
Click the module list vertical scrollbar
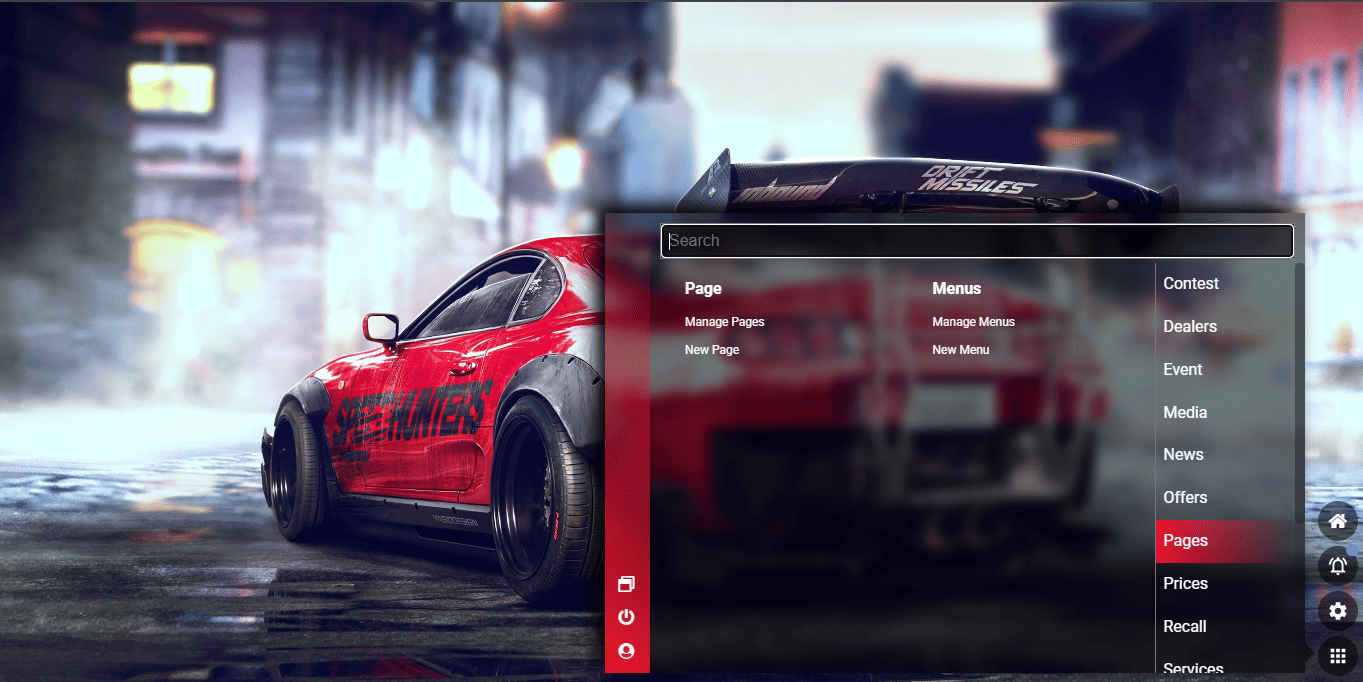pos(1299,390)
